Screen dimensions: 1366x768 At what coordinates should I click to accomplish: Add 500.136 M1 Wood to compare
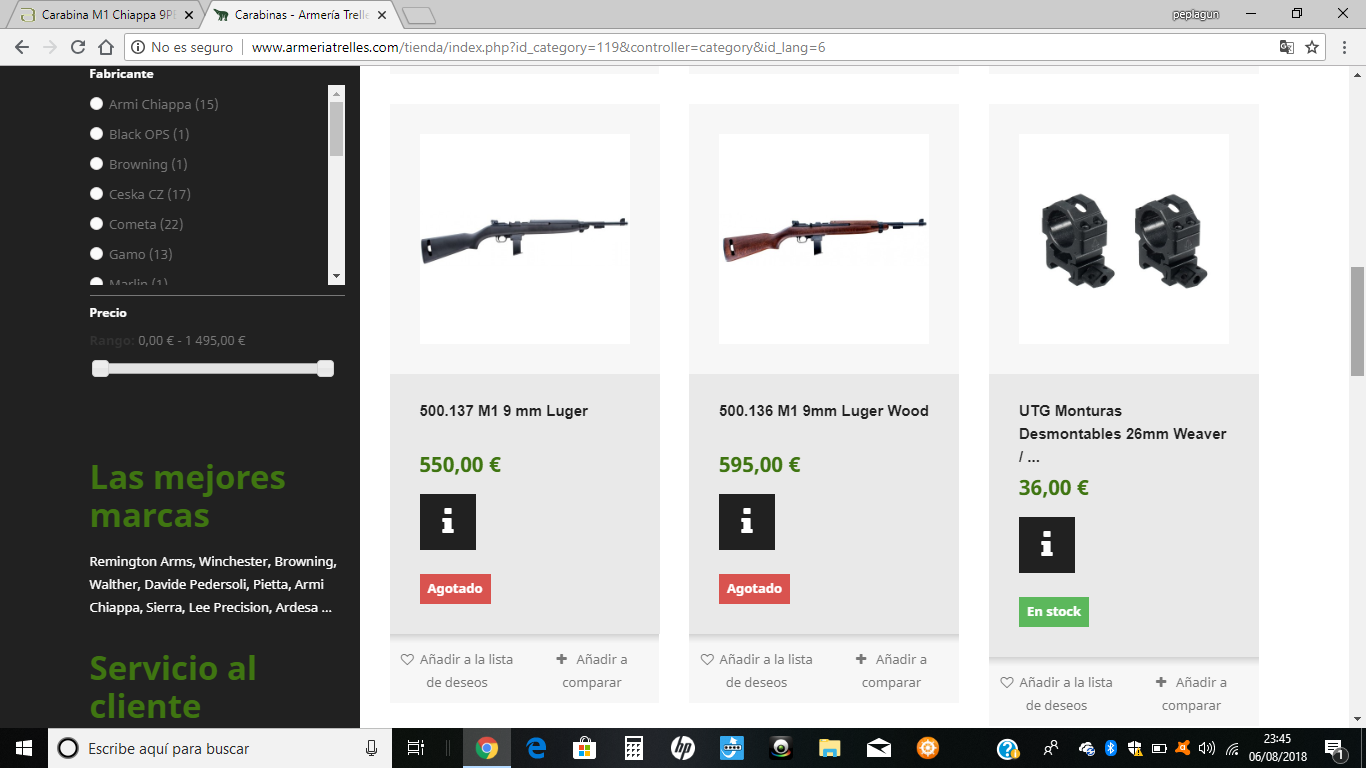click(x=891, y=671)
